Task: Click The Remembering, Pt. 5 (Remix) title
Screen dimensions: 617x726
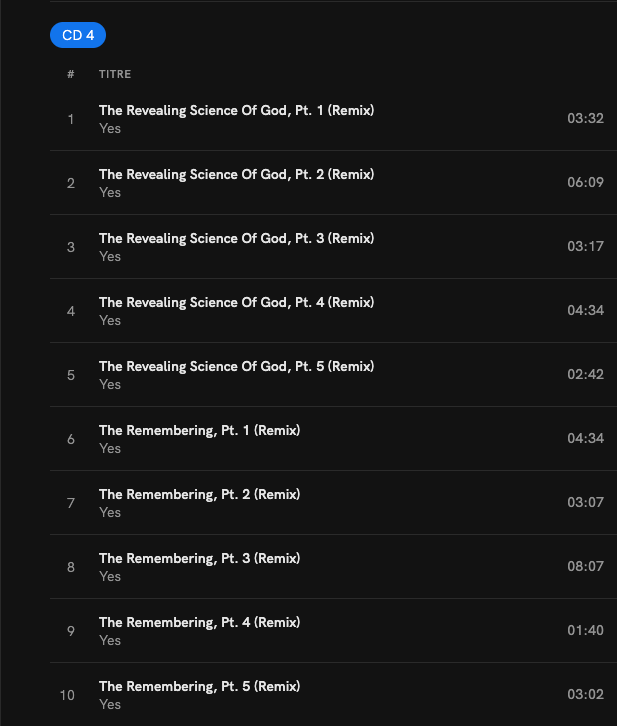Action: 199,686
